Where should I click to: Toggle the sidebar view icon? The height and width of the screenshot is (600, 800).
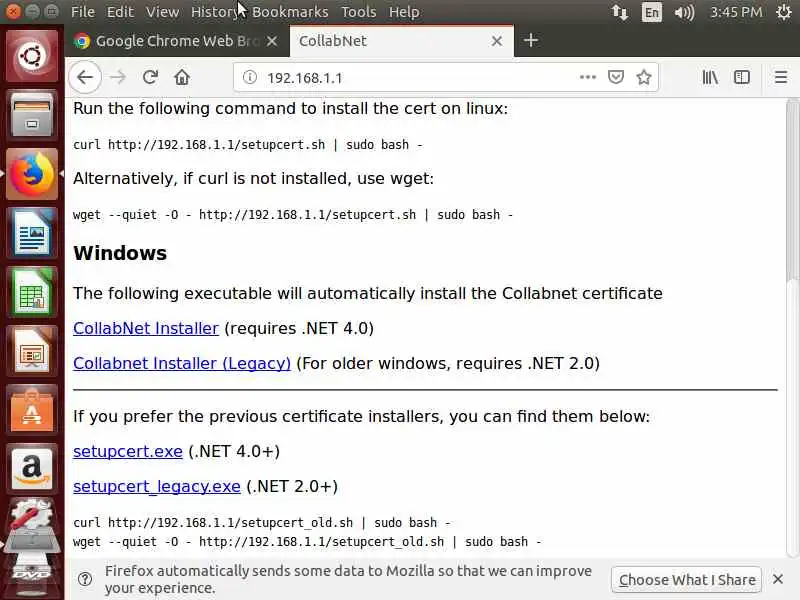(x=742, y=78)
